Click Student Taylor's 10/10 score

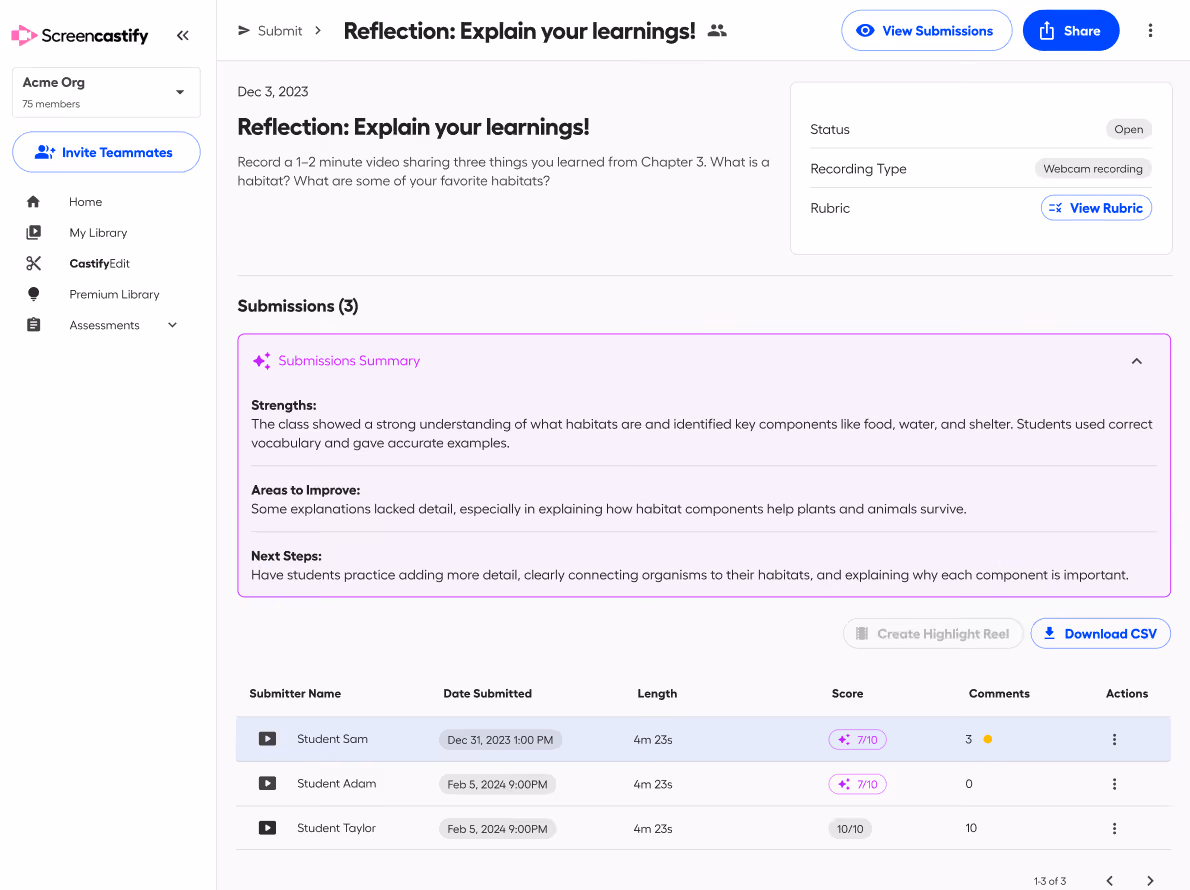[x=850, y=829]
